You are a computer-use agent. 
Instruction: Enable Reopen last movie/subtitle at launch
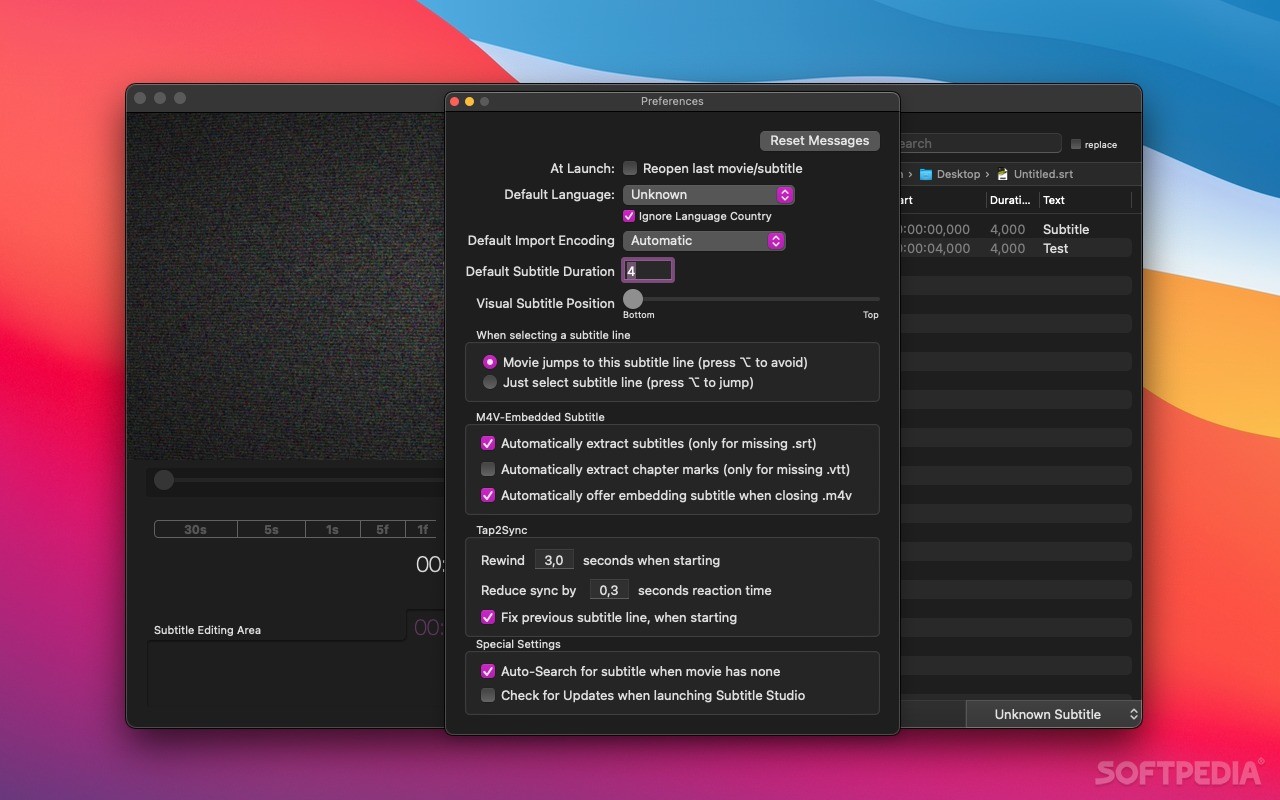631,168
